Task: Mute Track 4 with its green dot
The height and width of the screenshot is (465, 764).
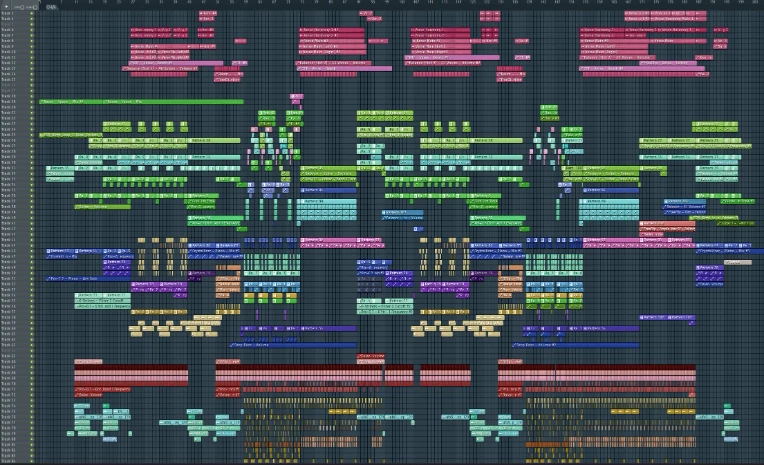Action: 32,19
